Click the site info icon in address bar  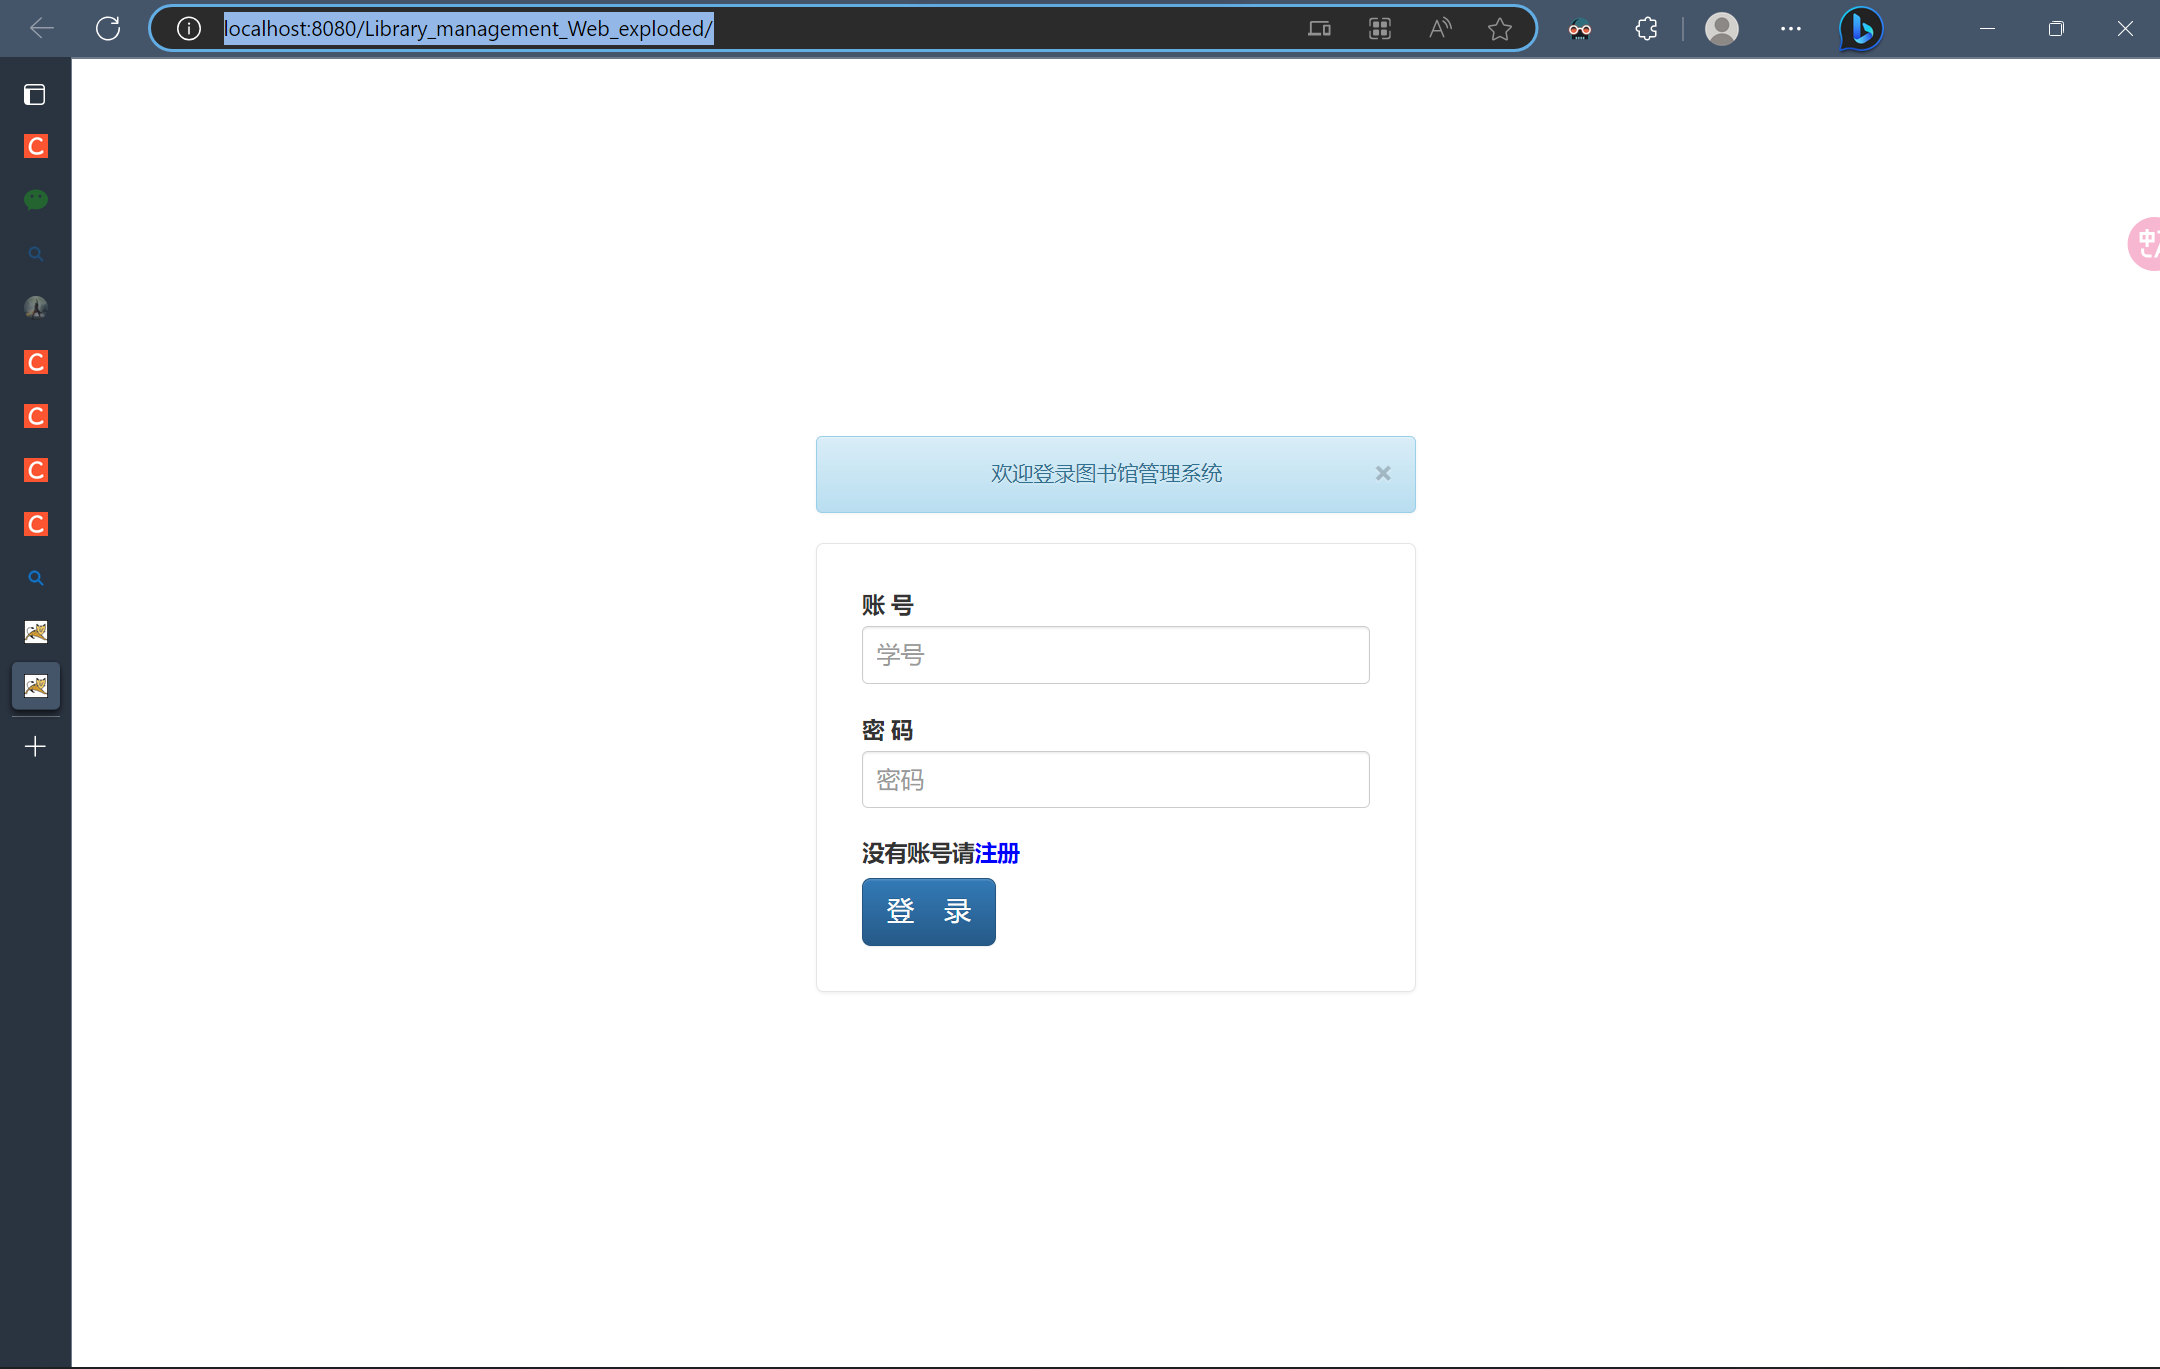(x=188, y=28)
